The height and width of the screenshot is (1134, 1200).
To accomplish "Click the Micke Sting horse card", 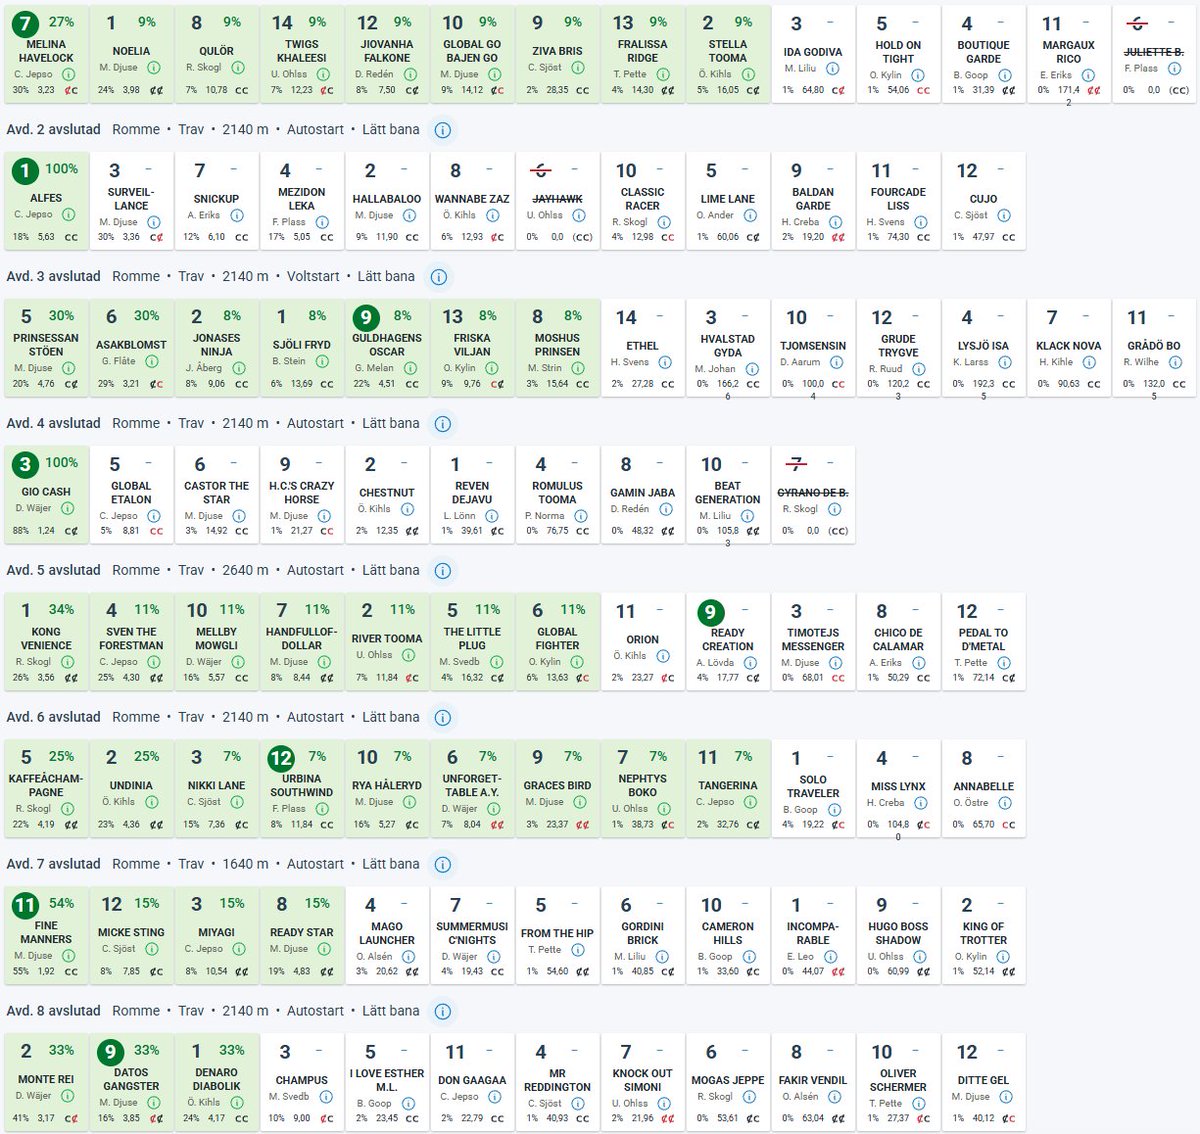I will [131, 933].
